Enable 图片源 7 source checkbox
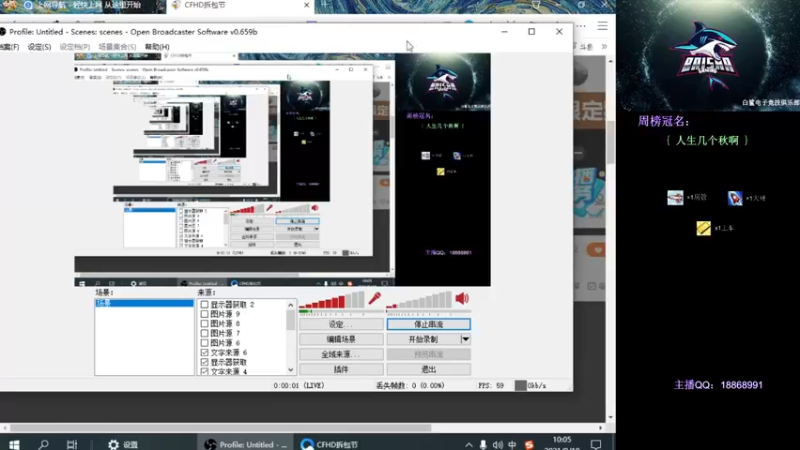800x450 pixels. (204, 333)
